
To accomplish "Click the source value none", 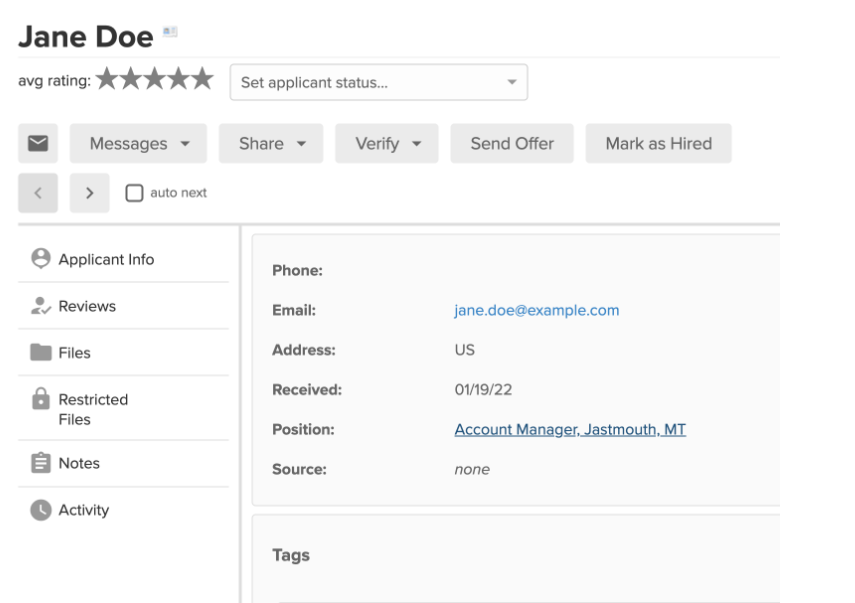I will point(472,469).
